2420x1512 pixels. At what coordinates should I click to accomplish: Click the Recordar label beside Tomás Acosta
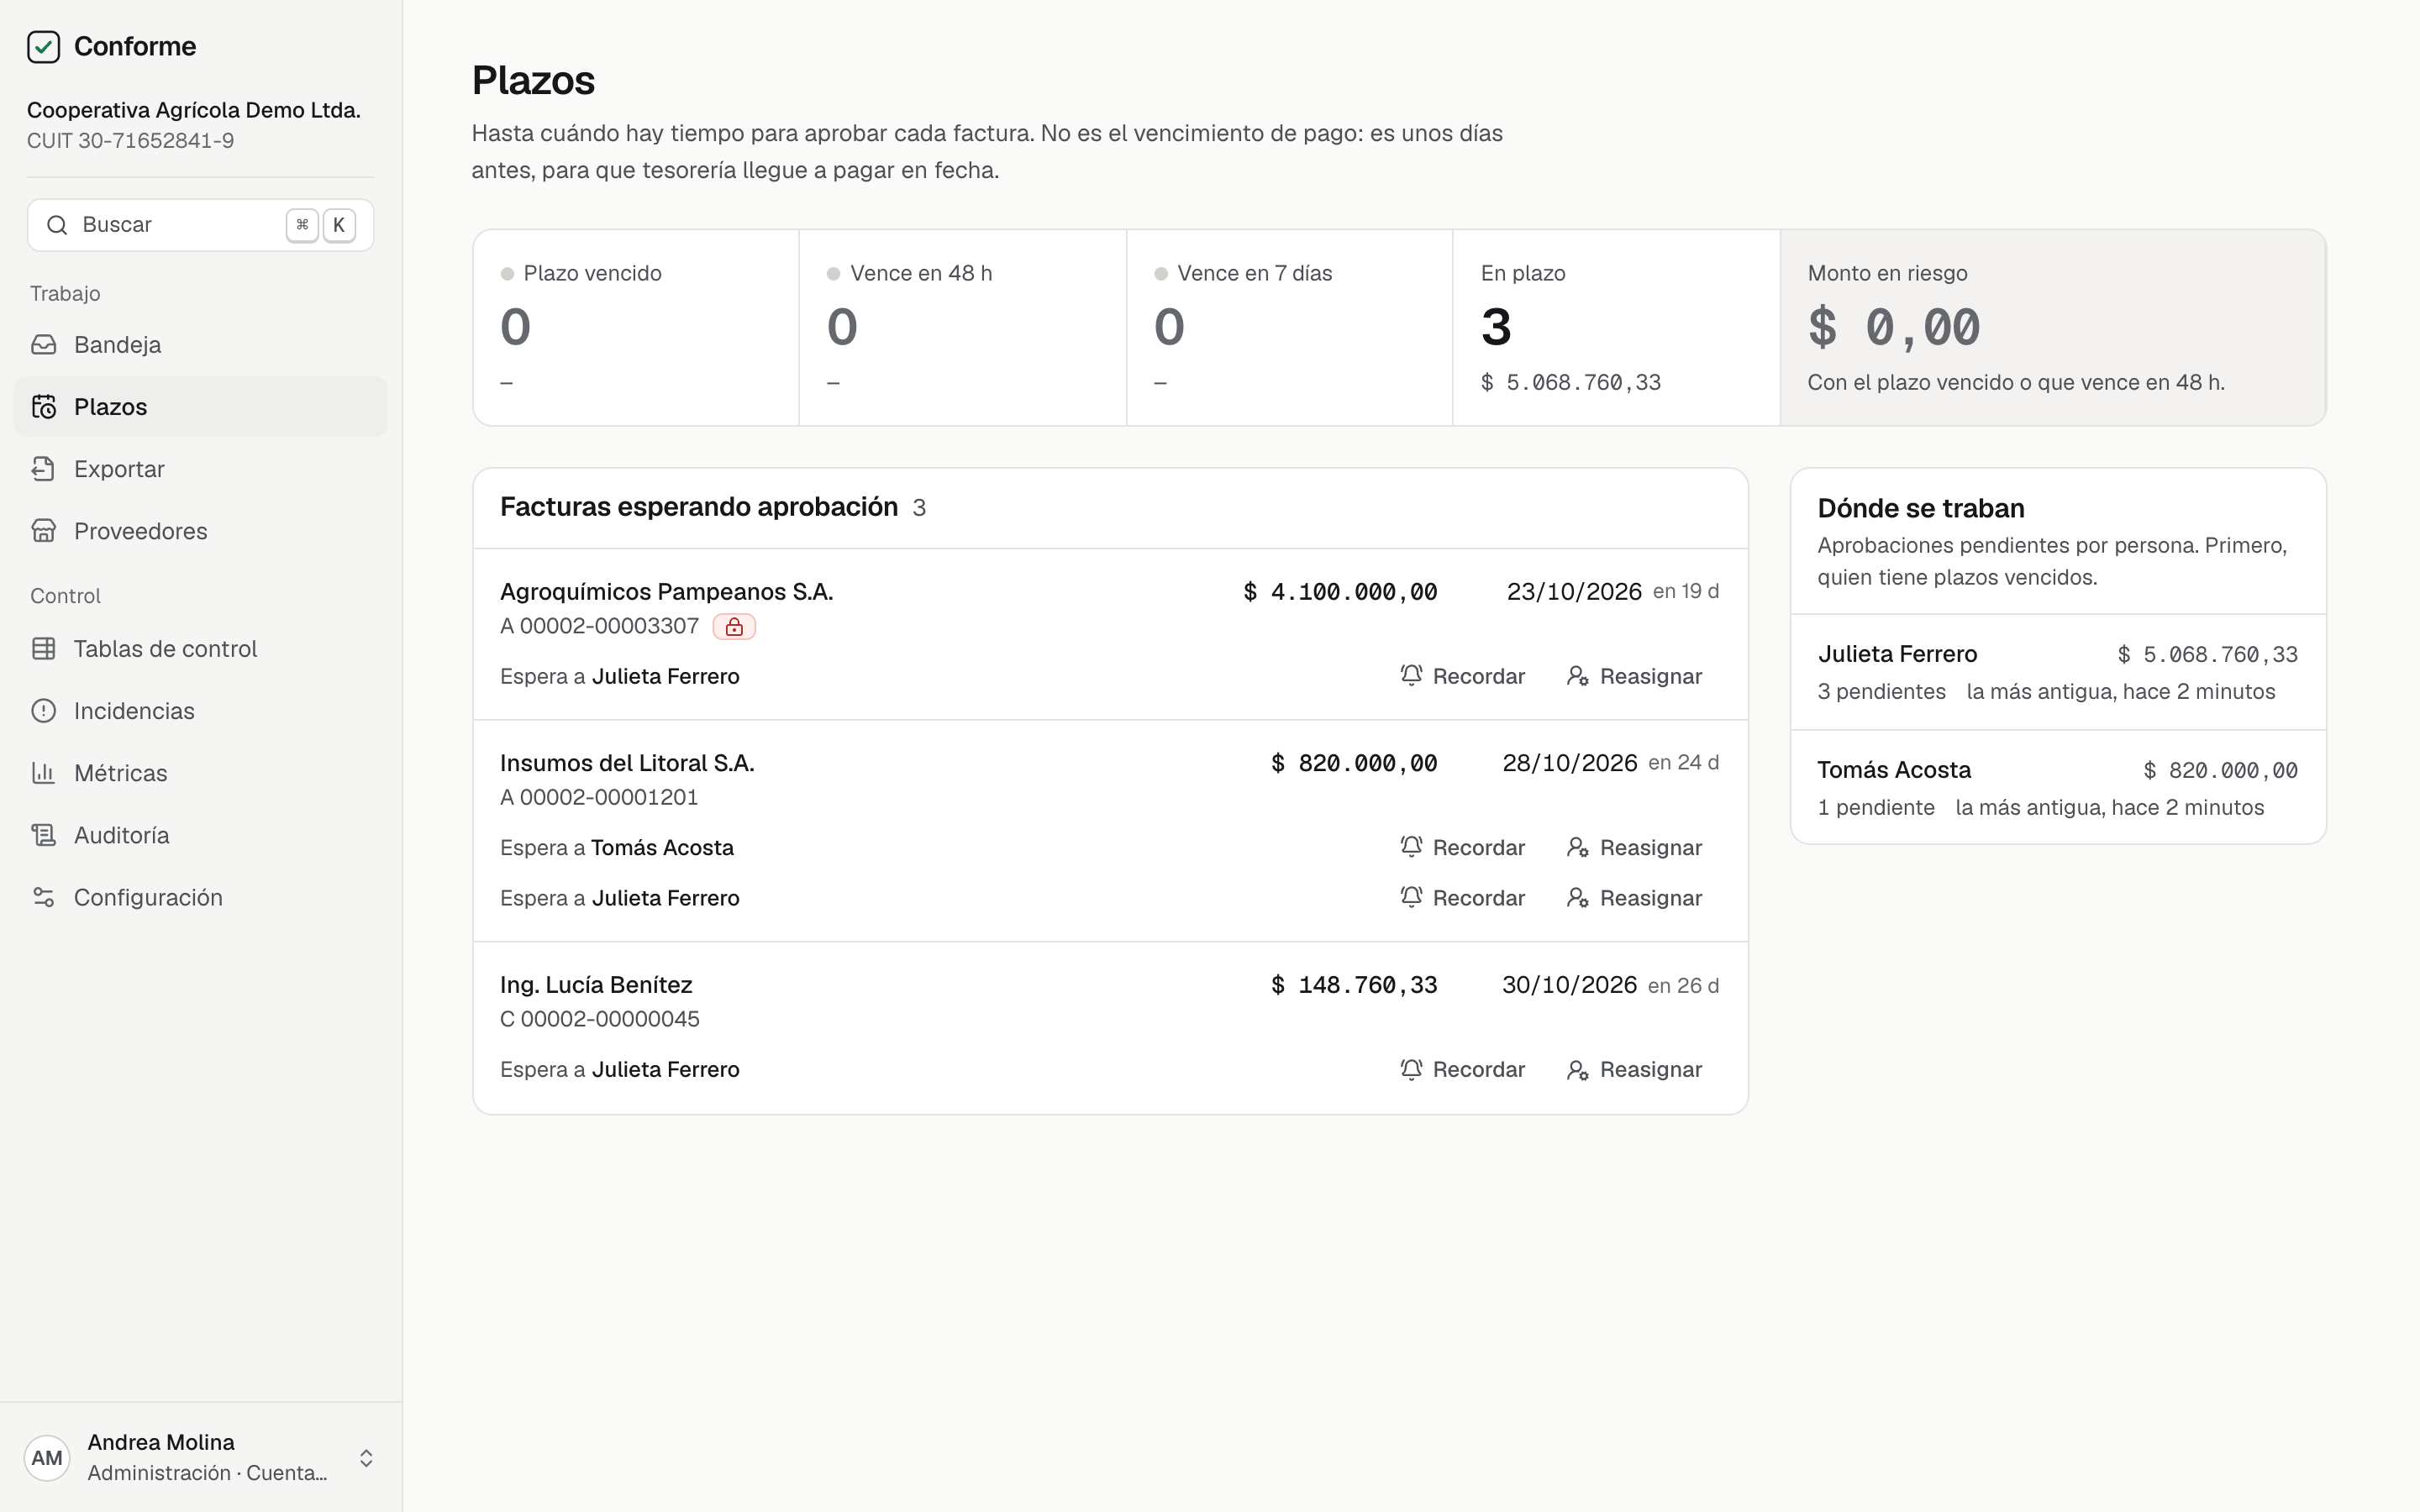pyautogui.click(x=1478, y=847)
